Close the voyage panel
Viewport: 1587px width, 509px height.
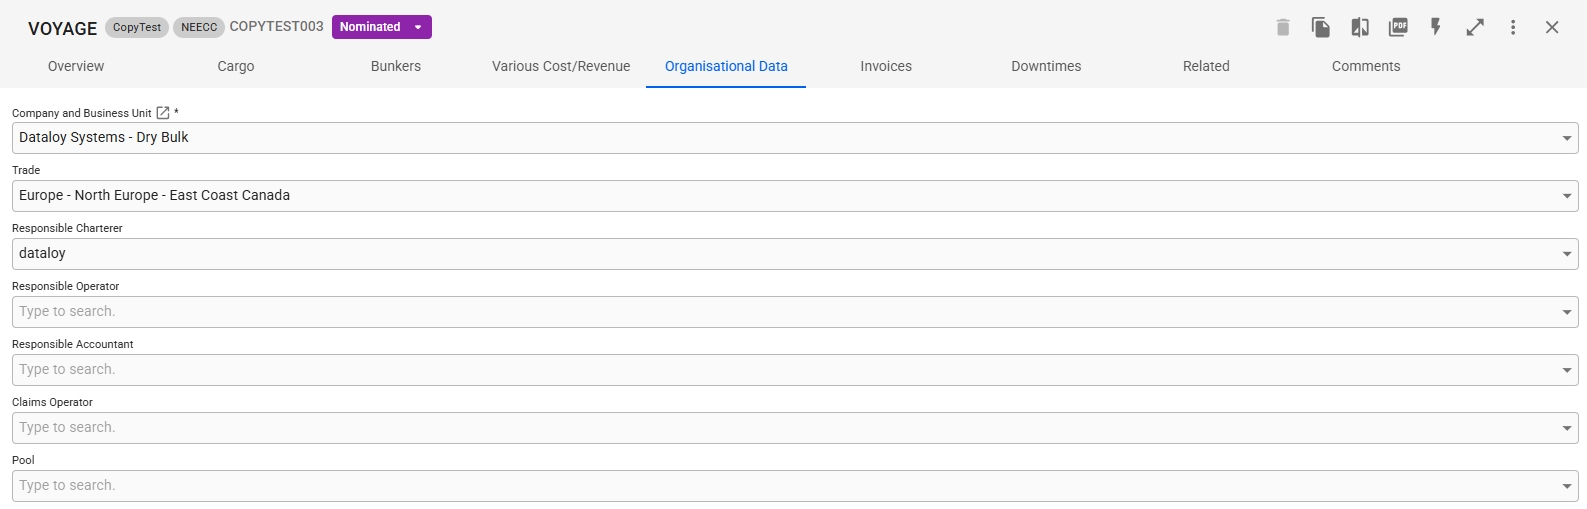click(x=1552, y=27)
